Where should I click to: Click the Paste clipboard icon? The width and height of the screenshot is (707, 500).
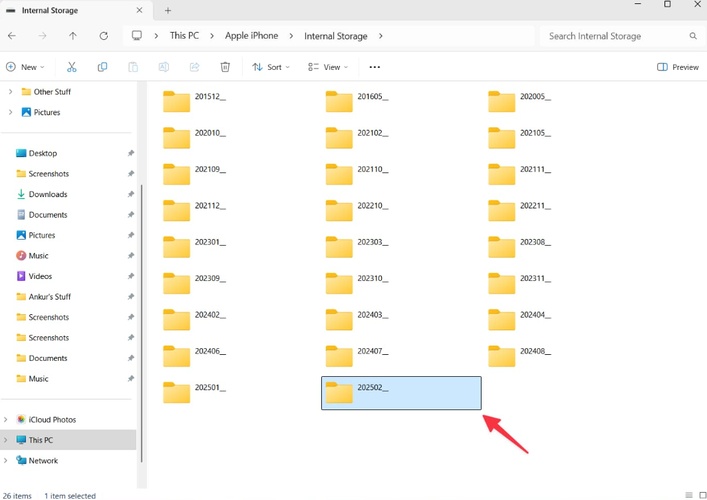click(x=133, y=67)
